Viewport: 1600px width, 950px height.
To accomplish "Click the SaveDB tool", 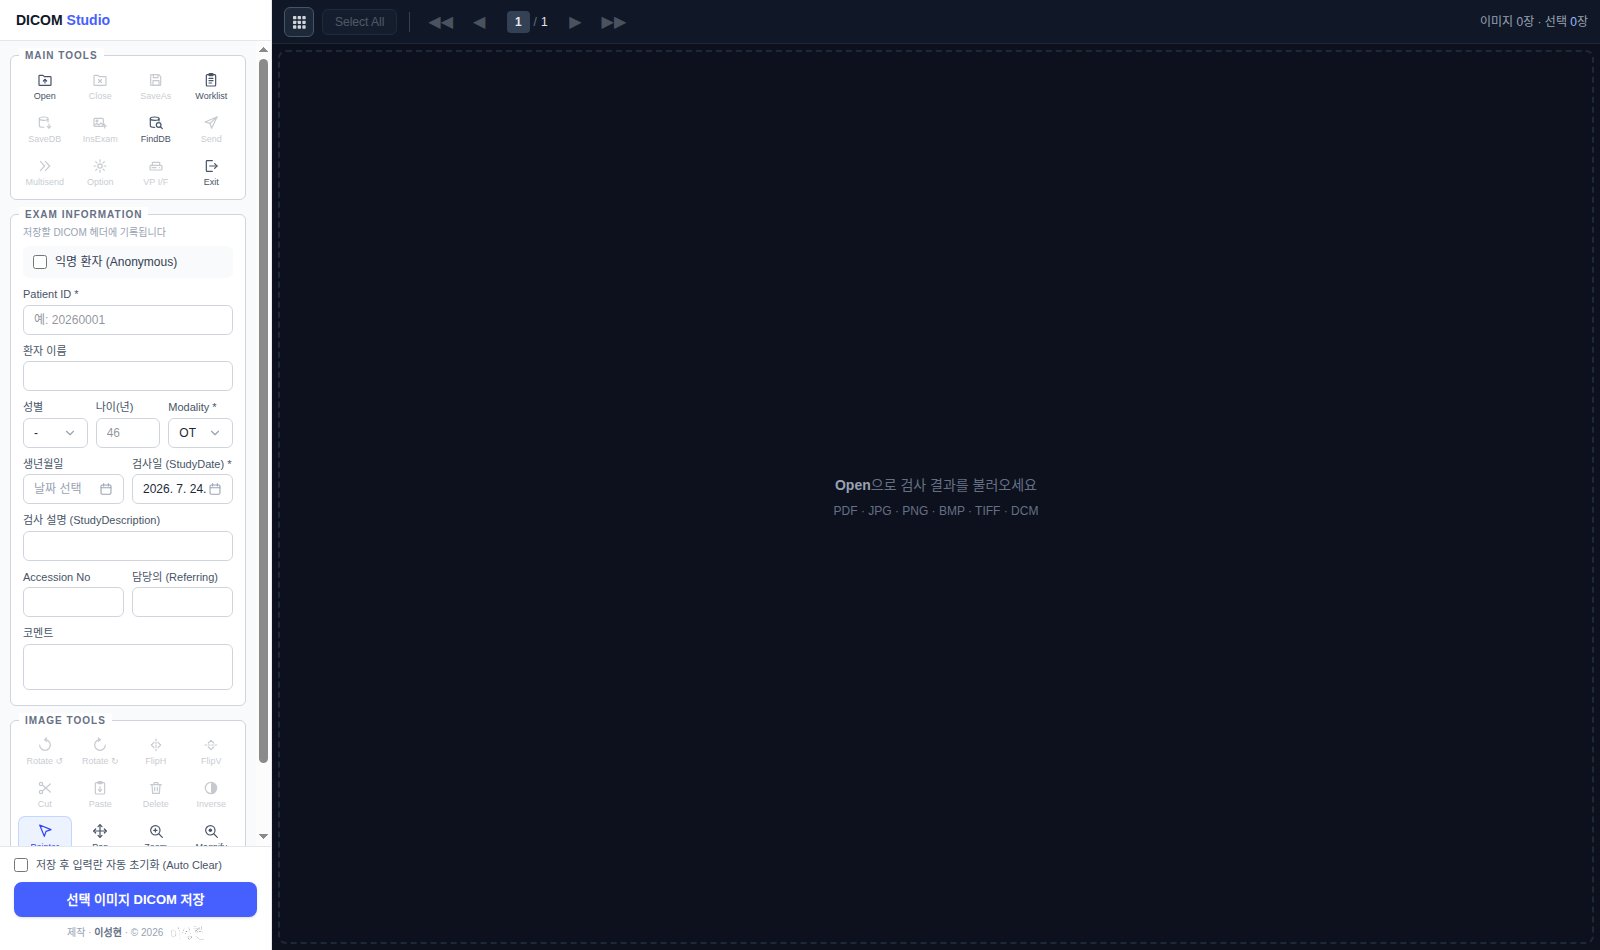I will [45, 129].
